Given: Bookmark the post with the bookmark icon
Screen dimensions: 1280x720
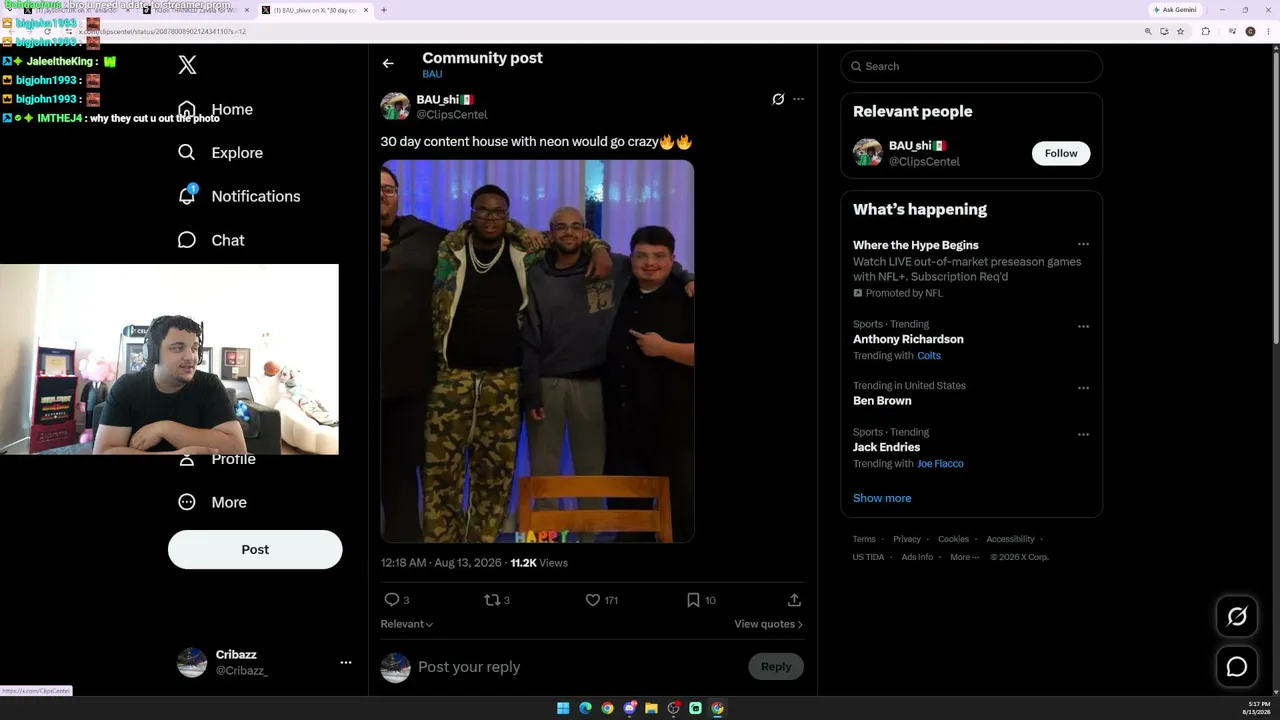Looking at the screenshot, I should [693, 600].
